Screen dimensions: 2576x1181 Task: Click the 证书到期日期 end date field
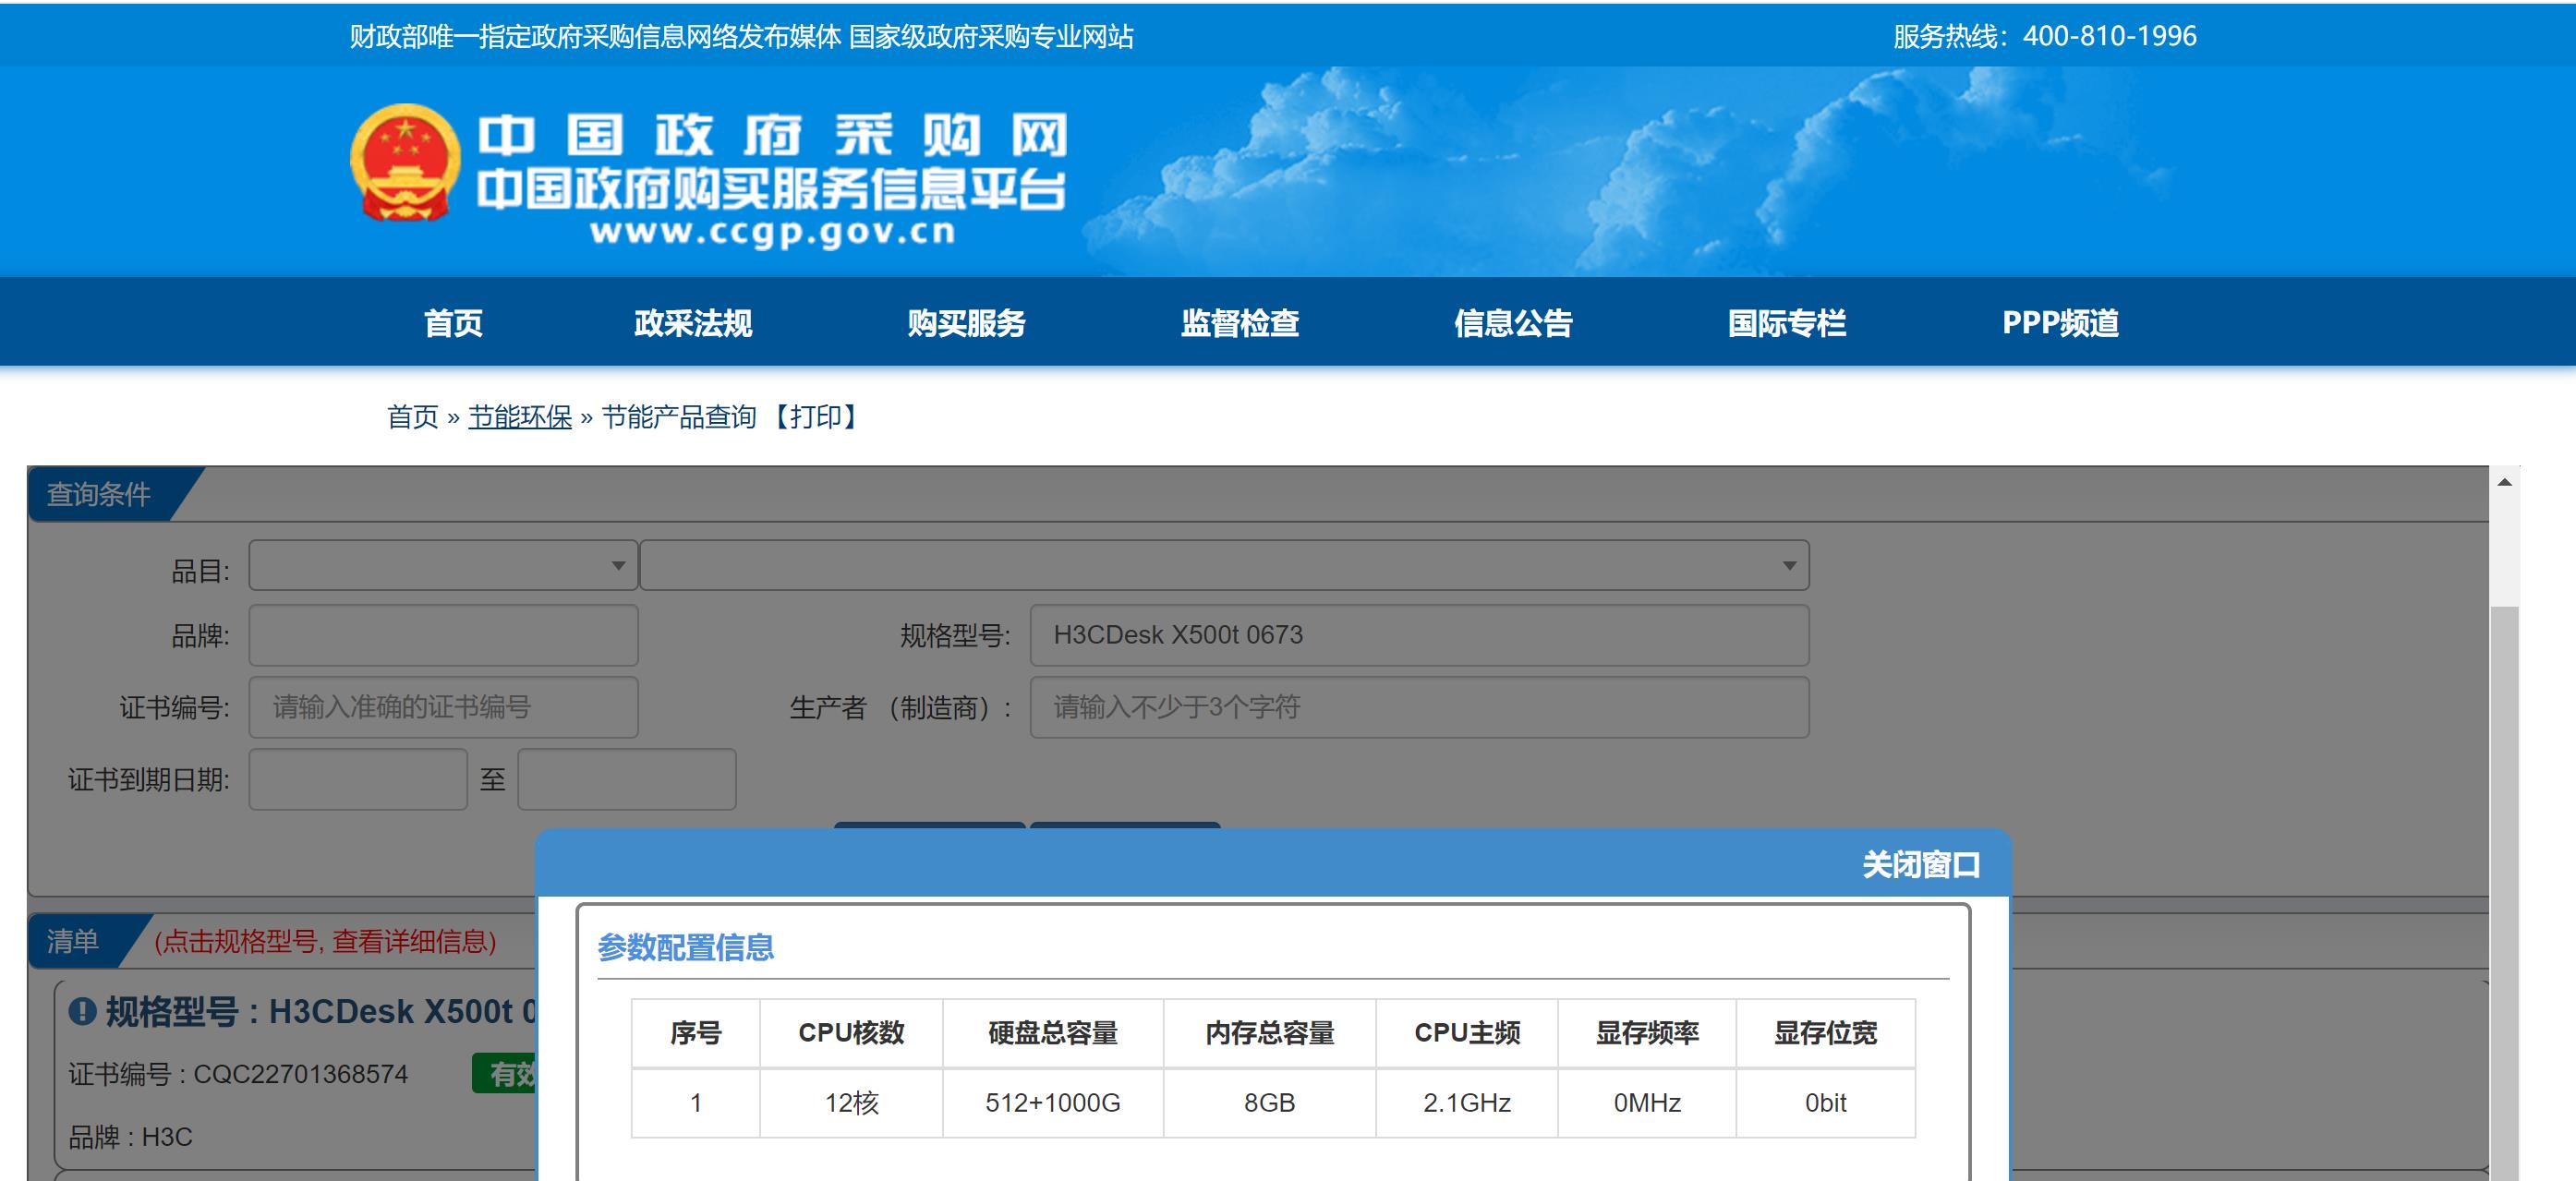627,779
